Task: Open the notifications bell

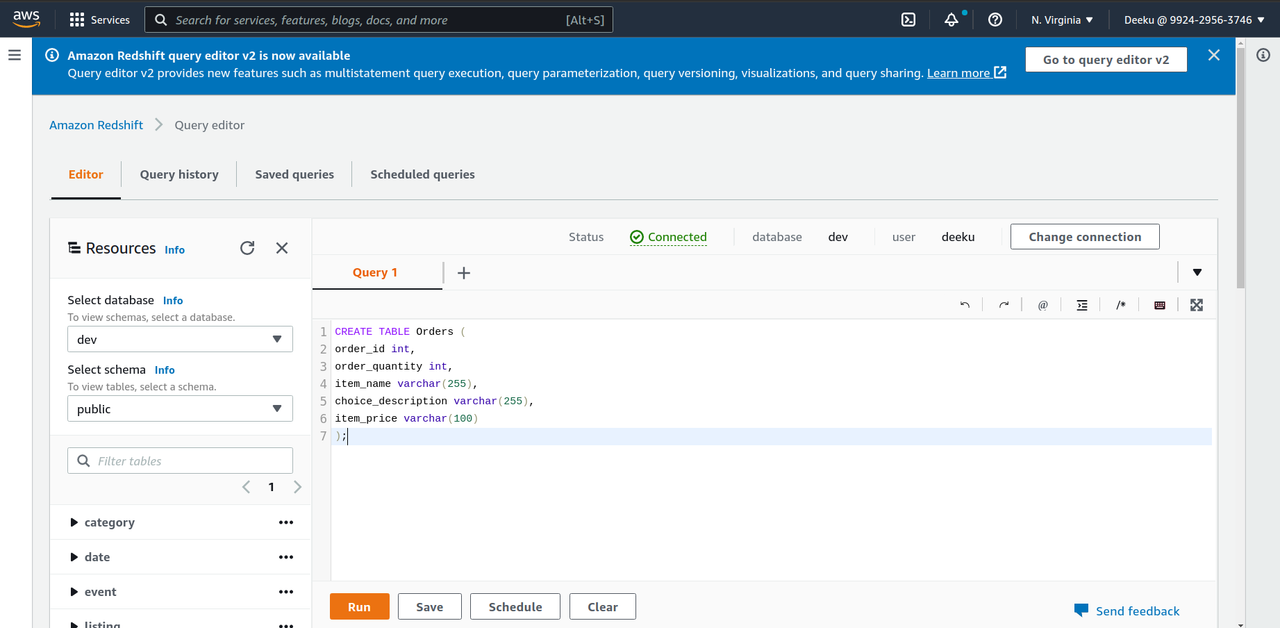Action: pos(951,20)
